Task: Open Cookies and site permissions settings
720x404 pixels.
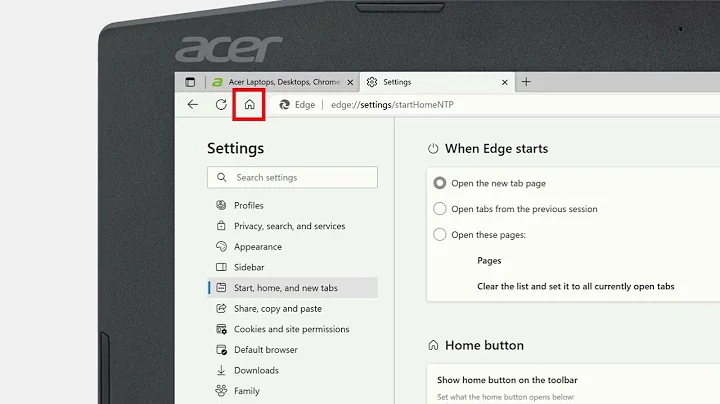Action: tap(292, 329)
